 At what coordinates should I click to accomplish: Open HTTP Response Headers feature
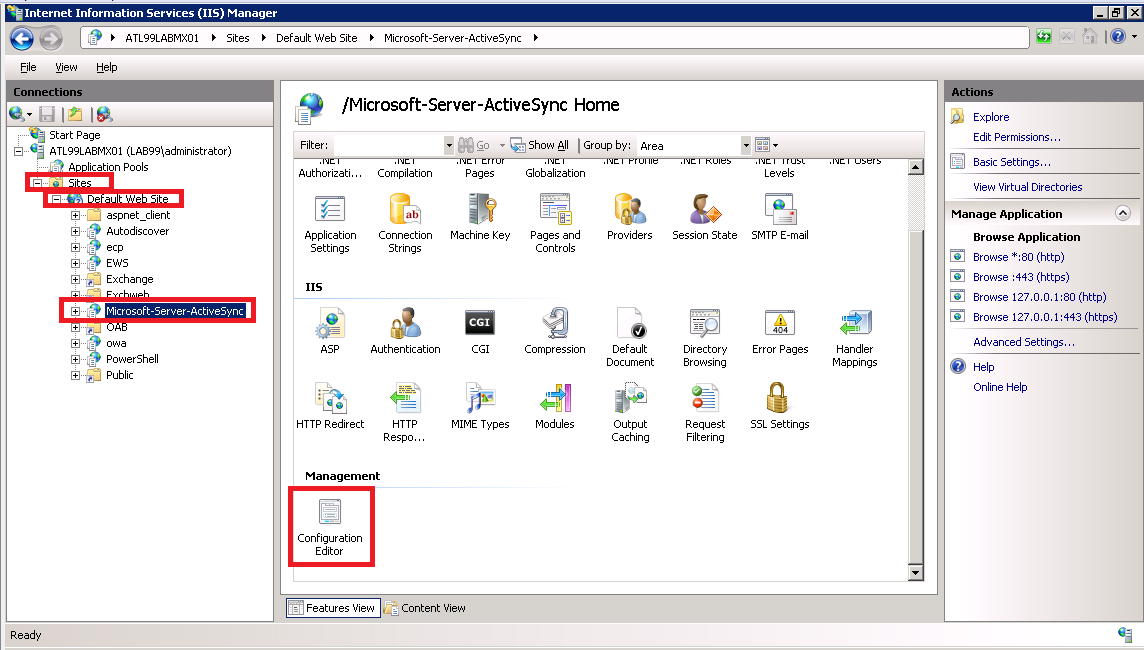click(405, 413)
